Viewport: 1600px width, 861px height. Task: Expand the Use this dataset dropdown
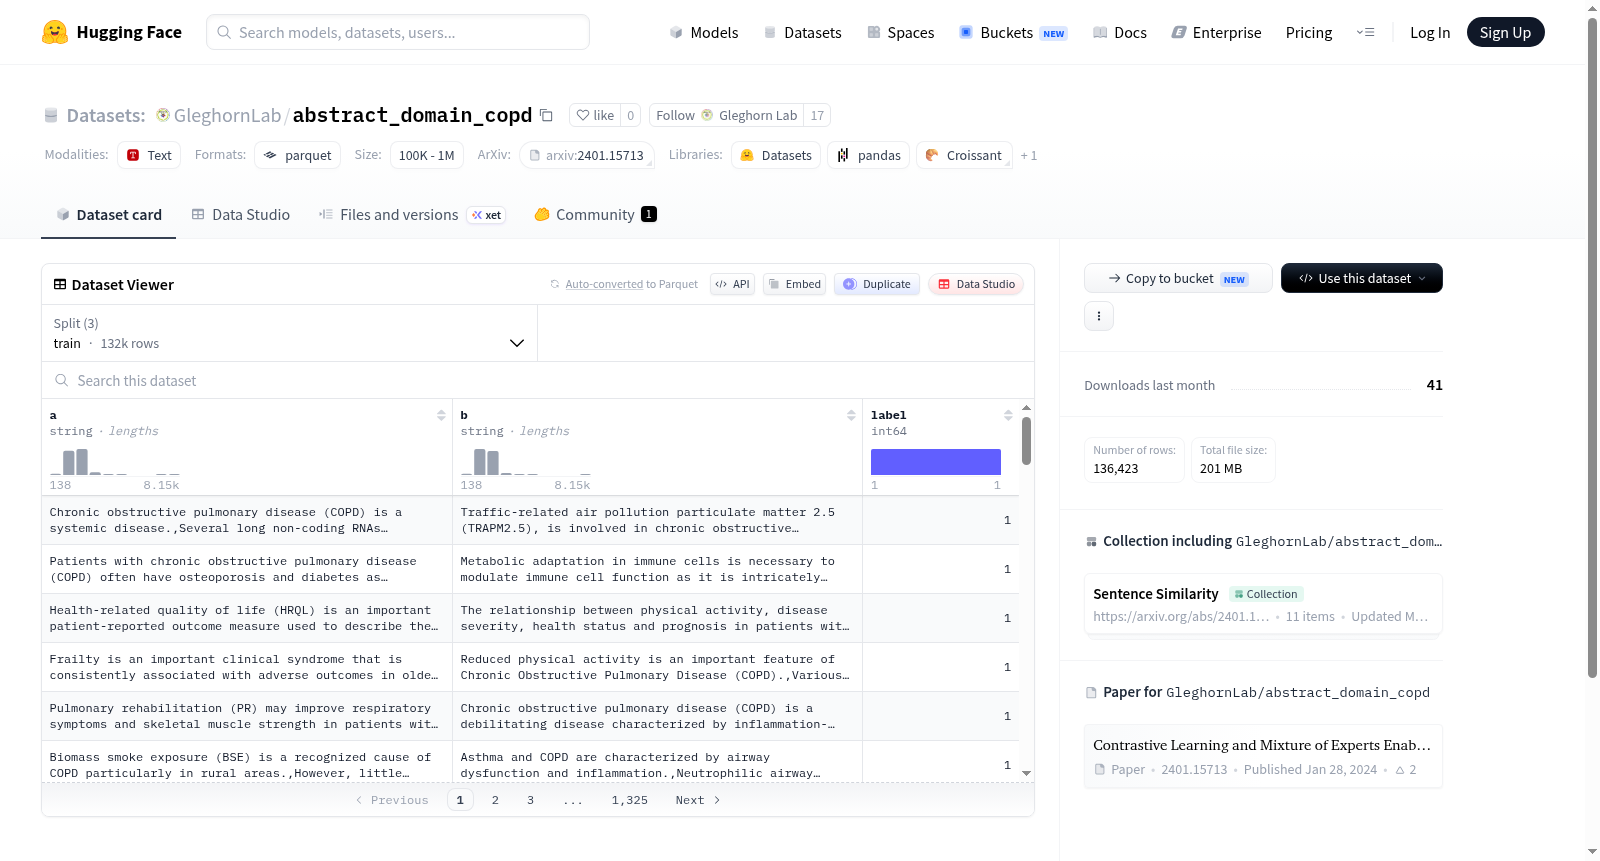1362,278
